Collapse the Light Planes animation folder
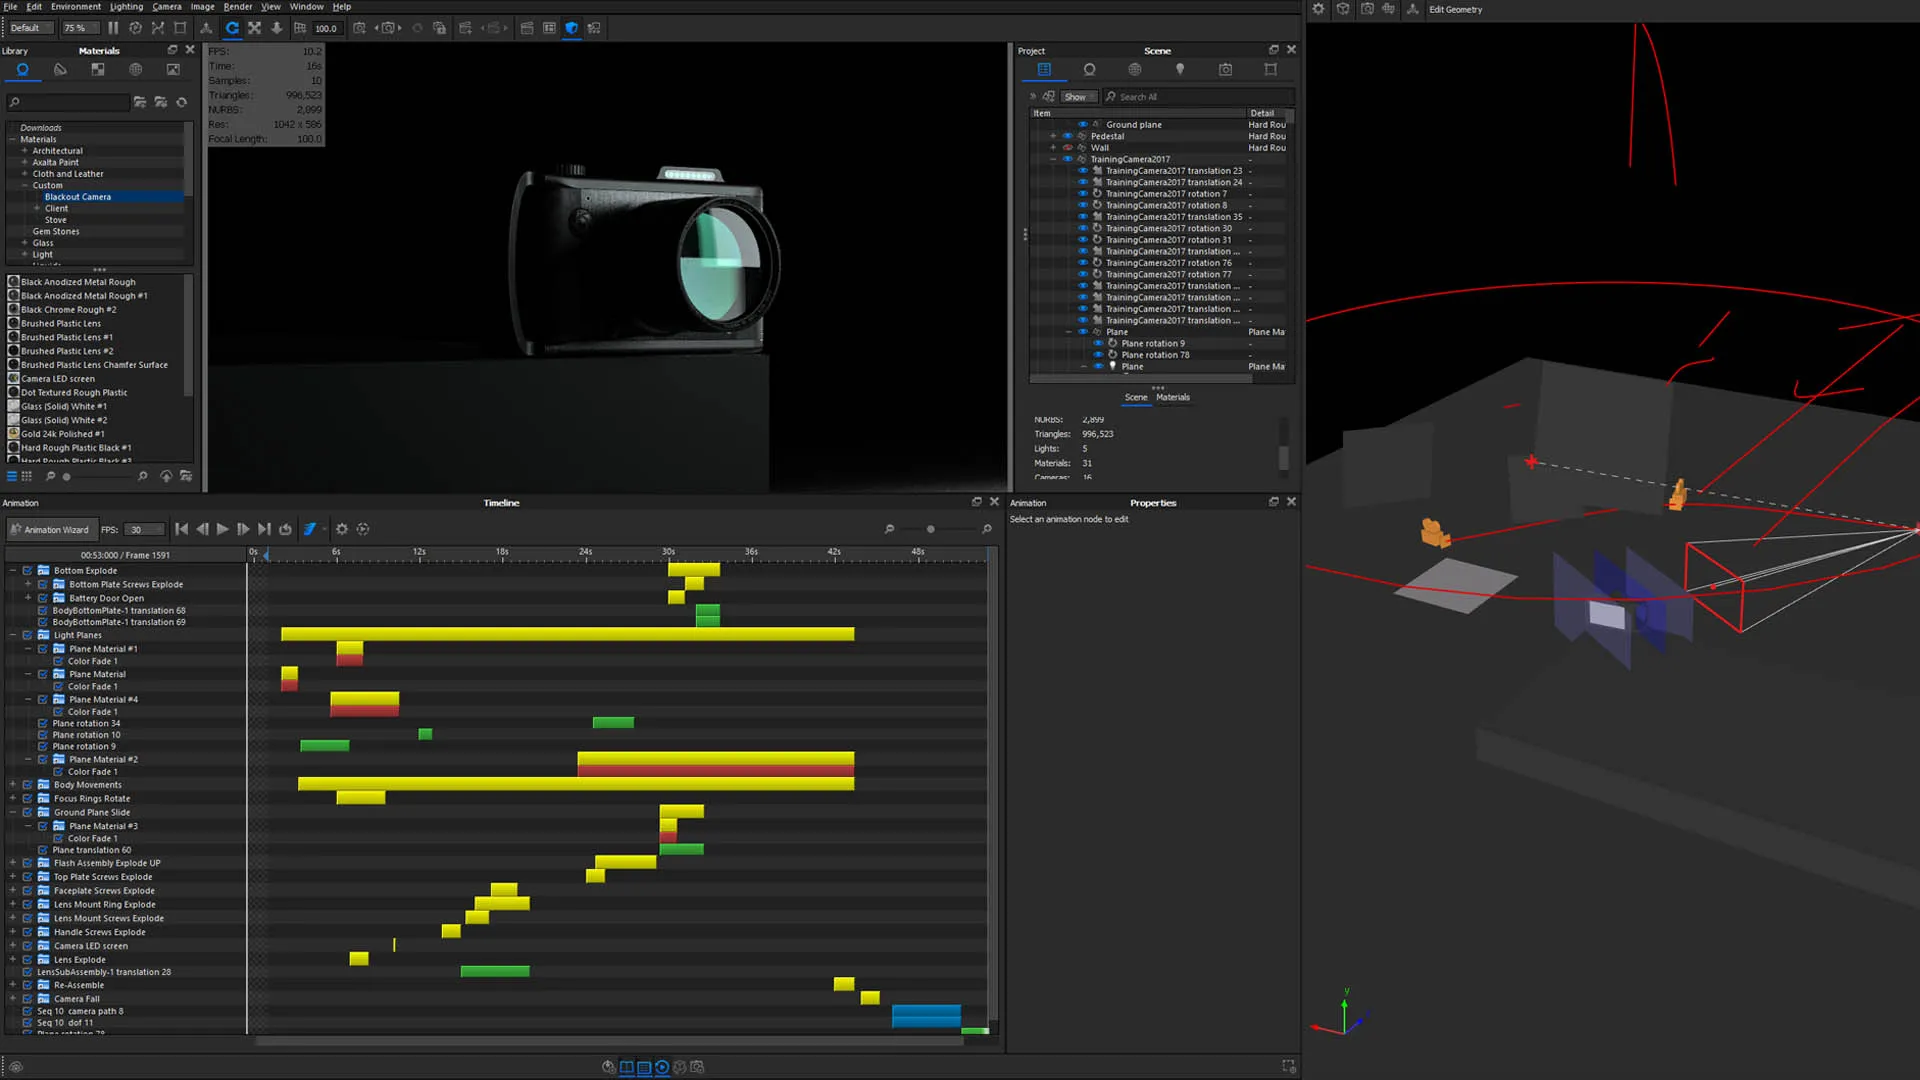This screenshot has height=1080, width=1920. [13, 635]
